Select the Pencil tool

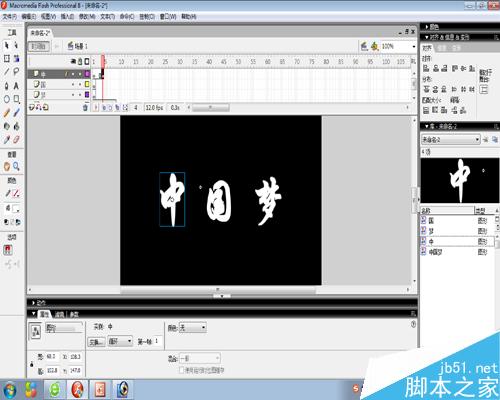[7, 113]
